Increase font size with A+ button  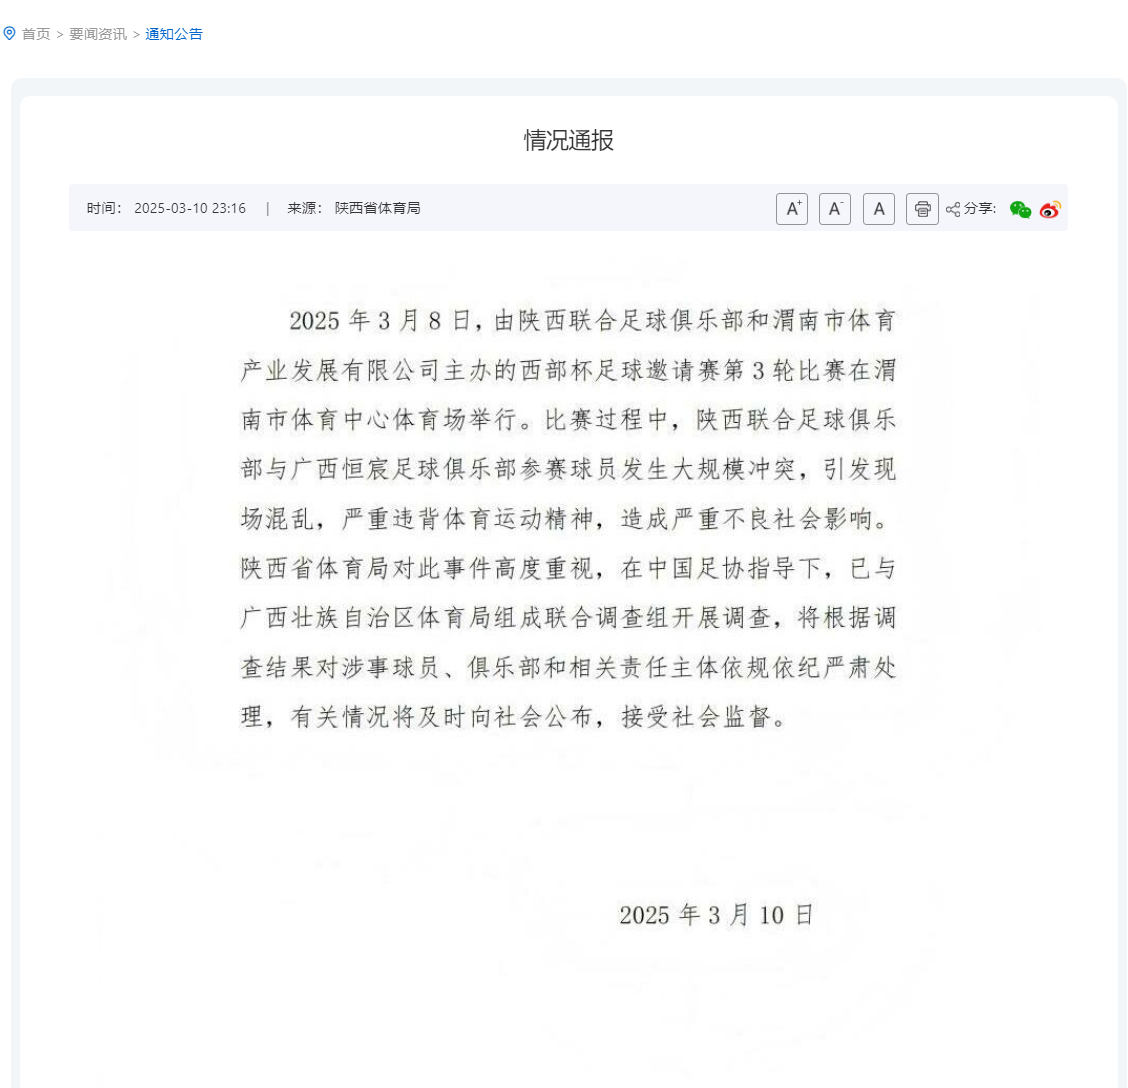(x=791, y=209)
